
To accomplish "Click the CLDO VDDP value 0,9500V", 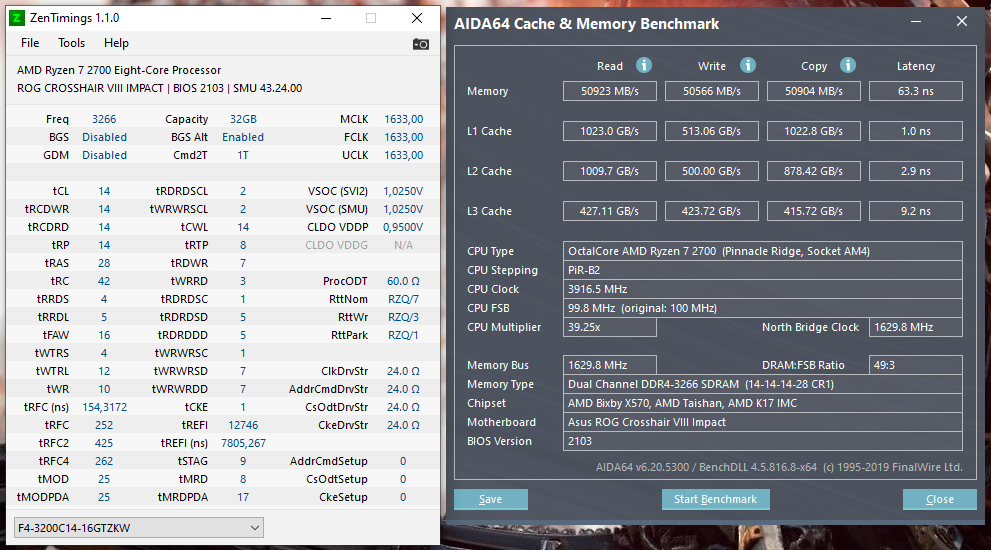I will point(403,227).
